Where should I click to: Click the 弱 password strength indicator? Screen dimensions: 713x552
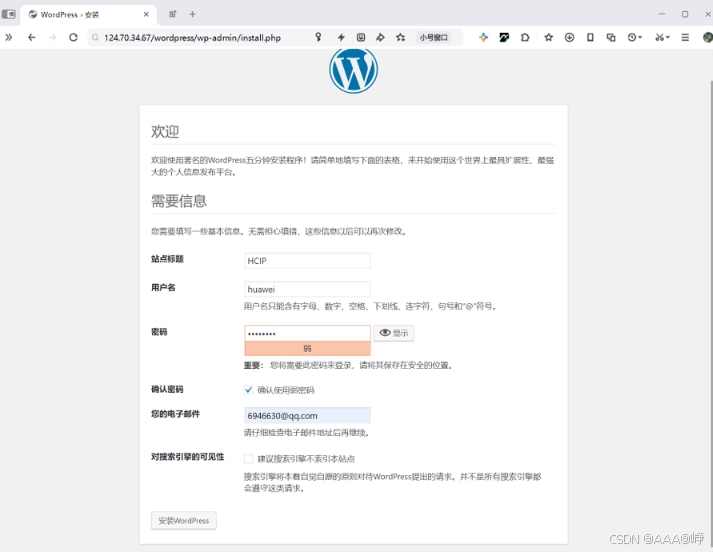click(307, 348)
